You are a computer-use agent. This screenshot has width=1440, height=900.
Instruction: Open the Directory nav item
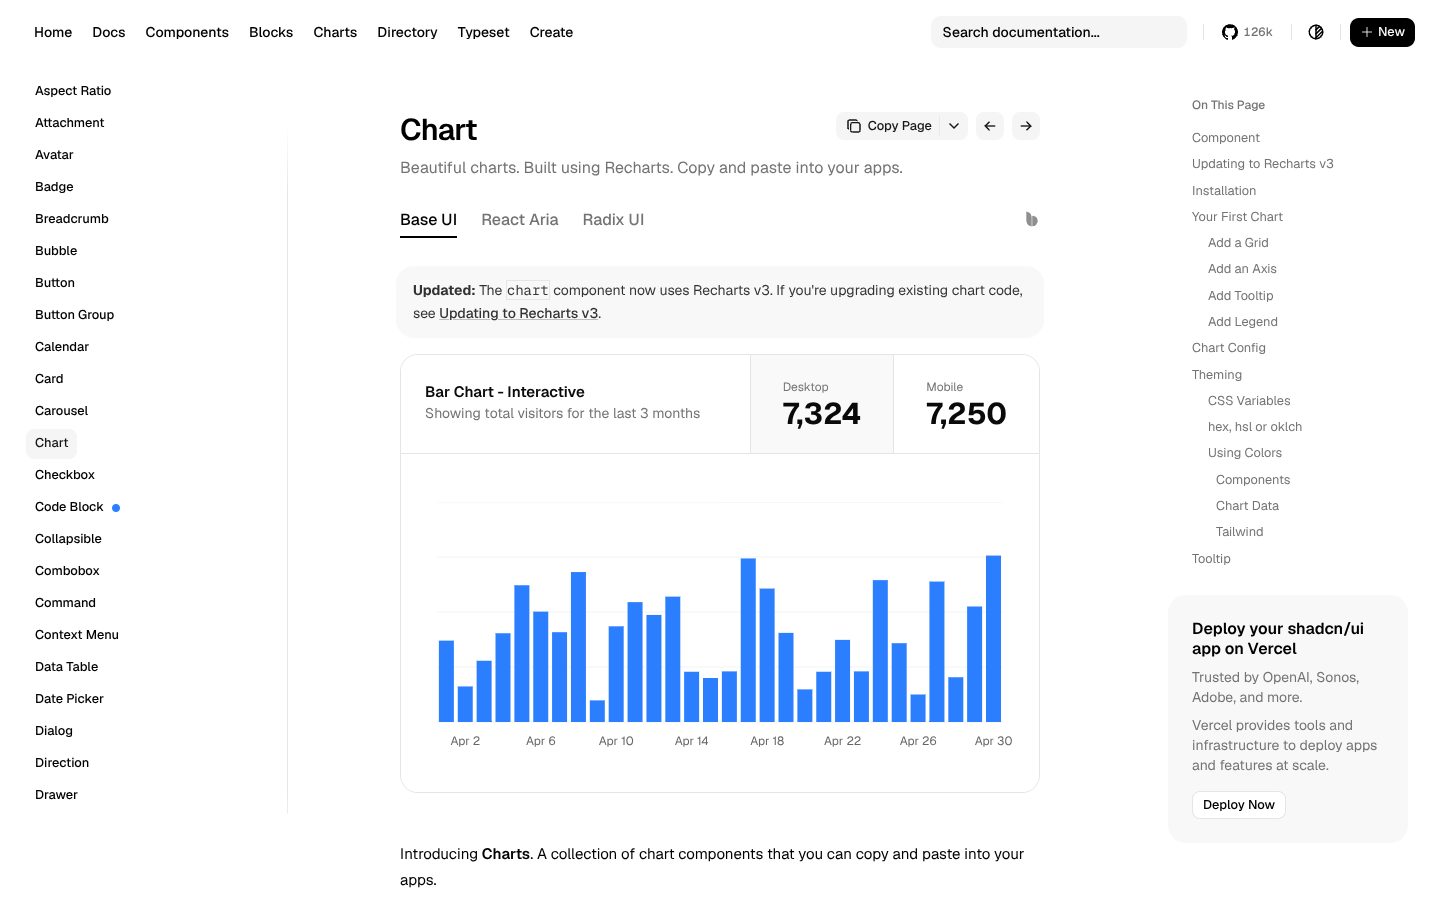click(407, 32)
